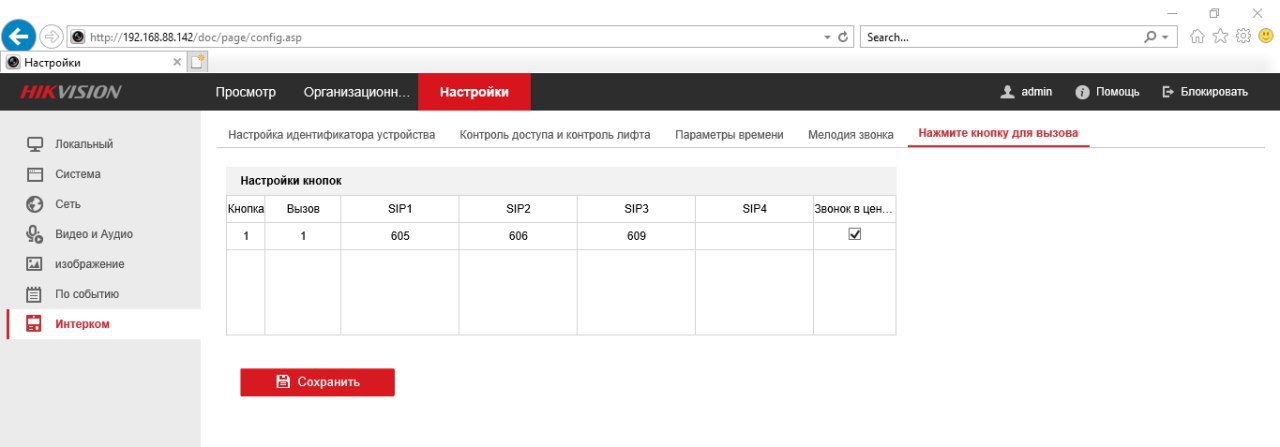Expand the search provider dropdown arrow
1280x447 pixels.
coord(1165,37)
